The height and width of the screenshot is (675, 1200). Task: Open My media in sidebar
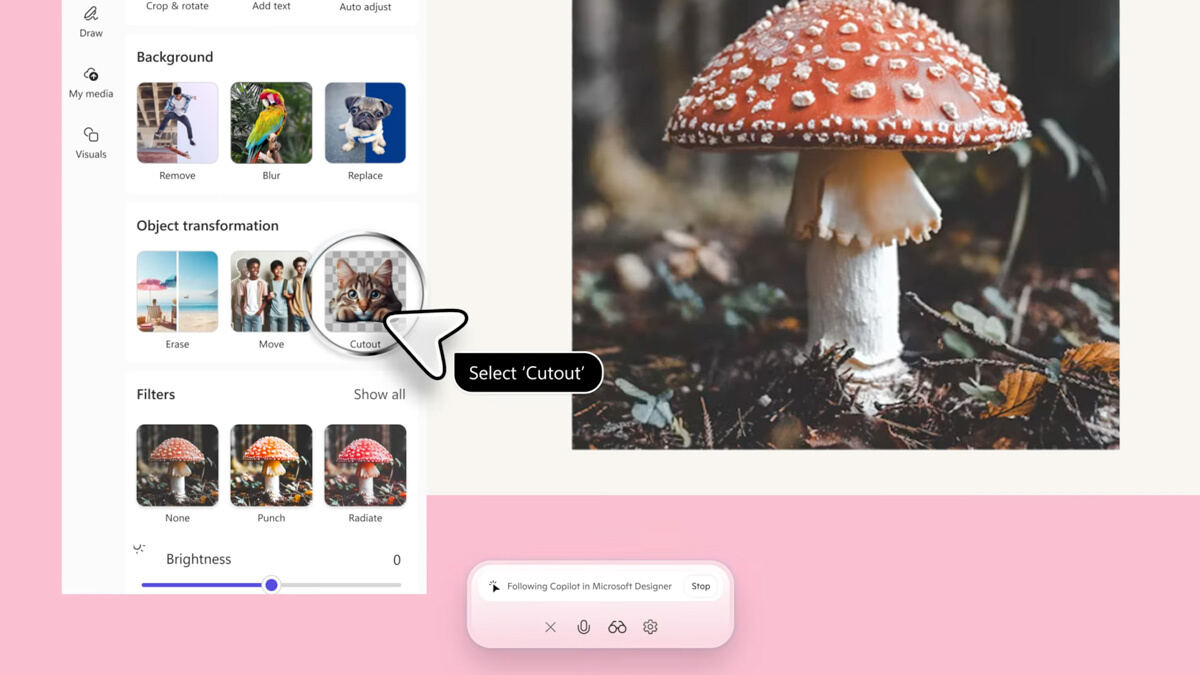91,83
